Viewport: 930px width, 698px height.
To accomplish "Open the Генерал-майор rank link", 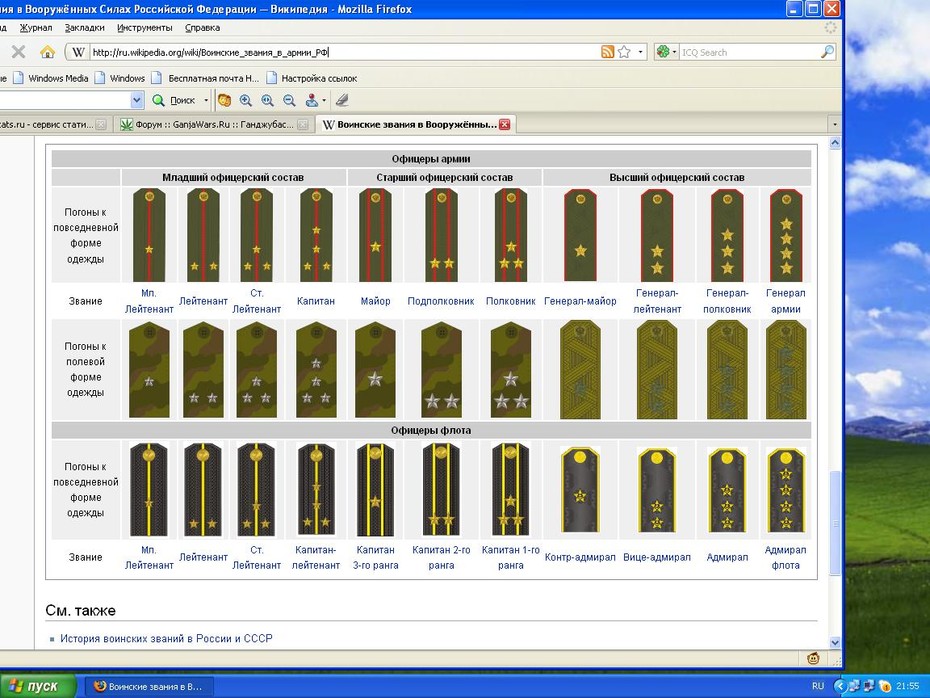I will (580, 301).
